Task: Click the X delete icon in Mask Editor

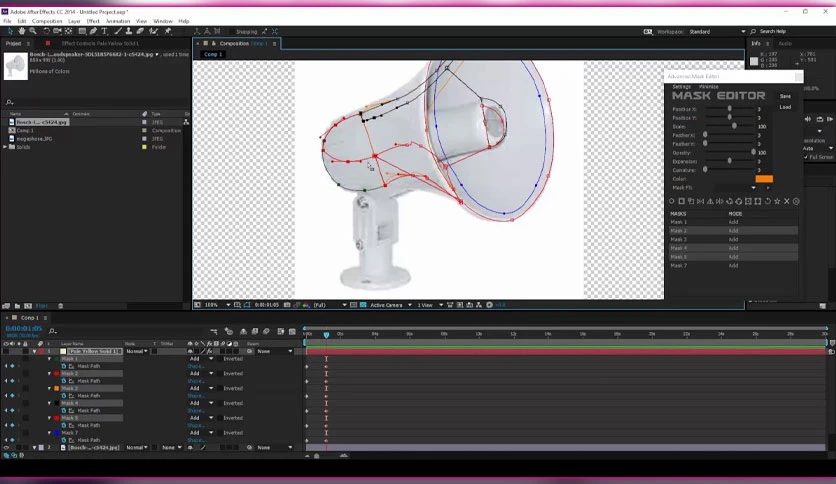Action: click(x=786, y=201)
